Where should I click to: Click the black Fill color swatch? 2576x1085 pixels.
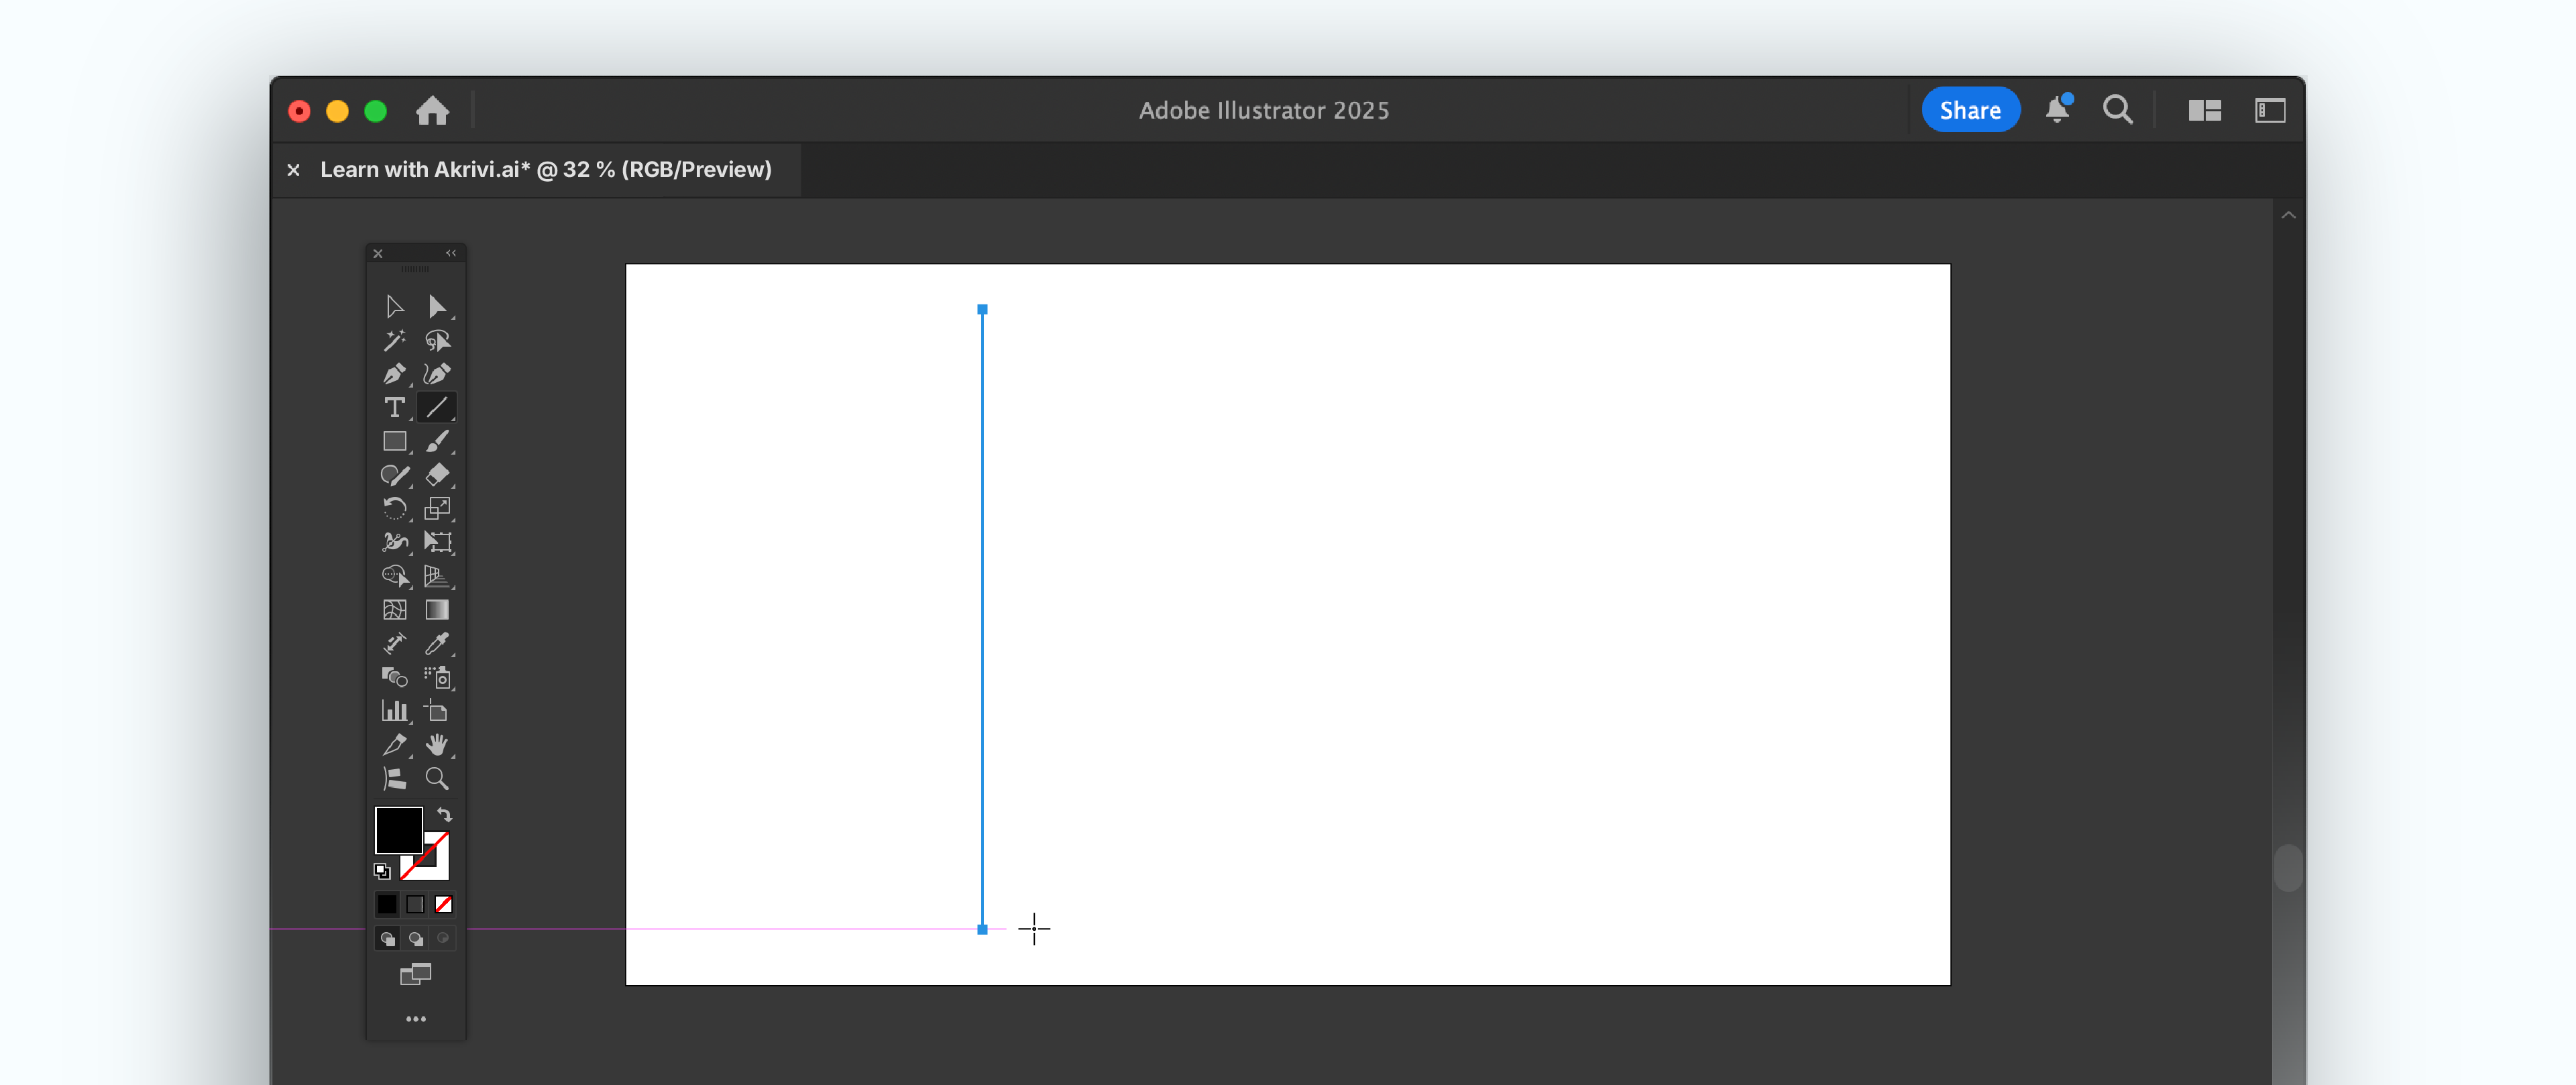pyautogui.click(x=398, y=829)
